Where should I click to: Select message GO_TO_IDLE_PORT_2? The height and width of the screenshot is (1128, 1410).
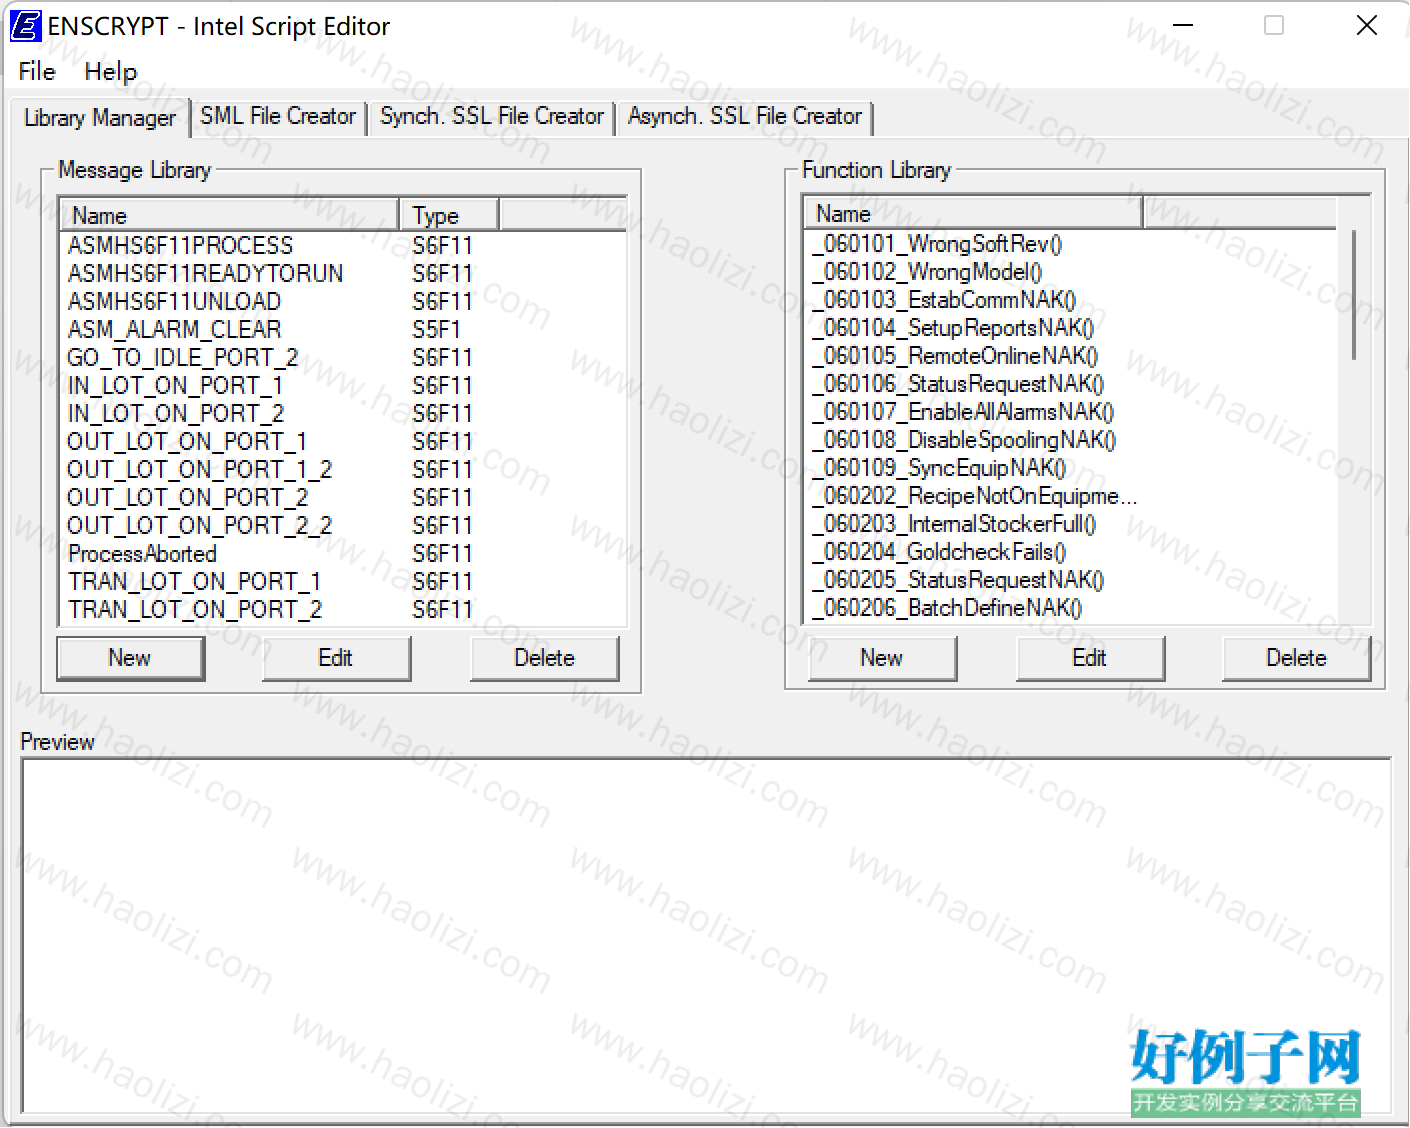coord(183,358)
